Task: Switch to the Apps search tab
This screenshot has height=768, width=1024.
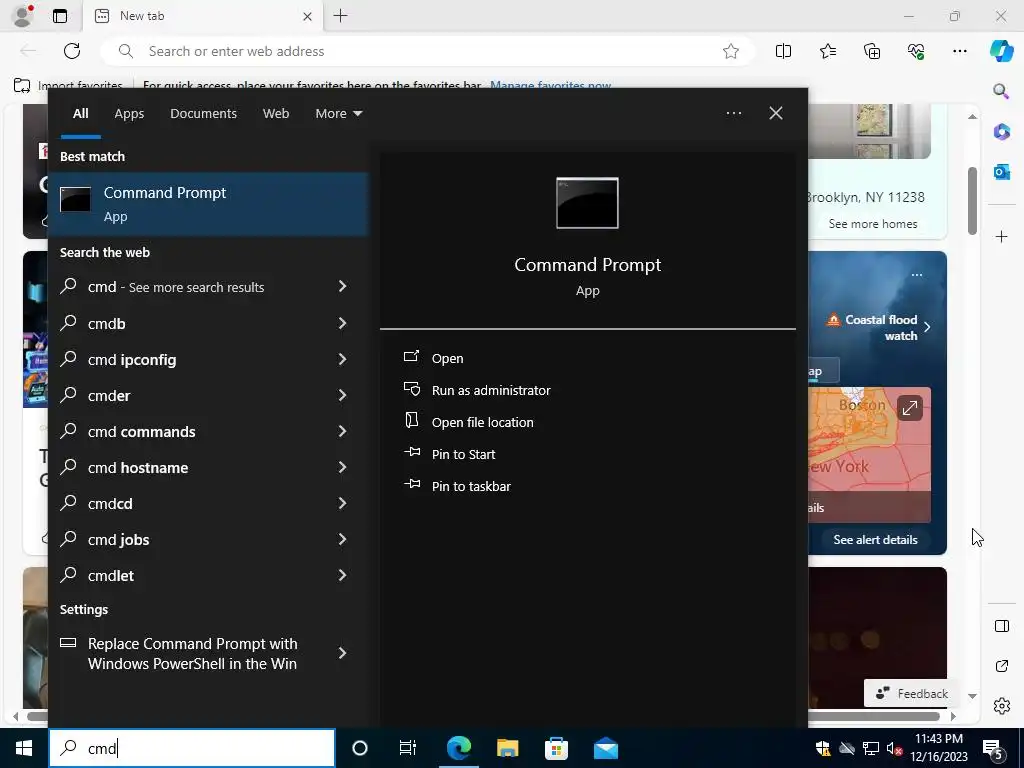Action: click(129, 114)
